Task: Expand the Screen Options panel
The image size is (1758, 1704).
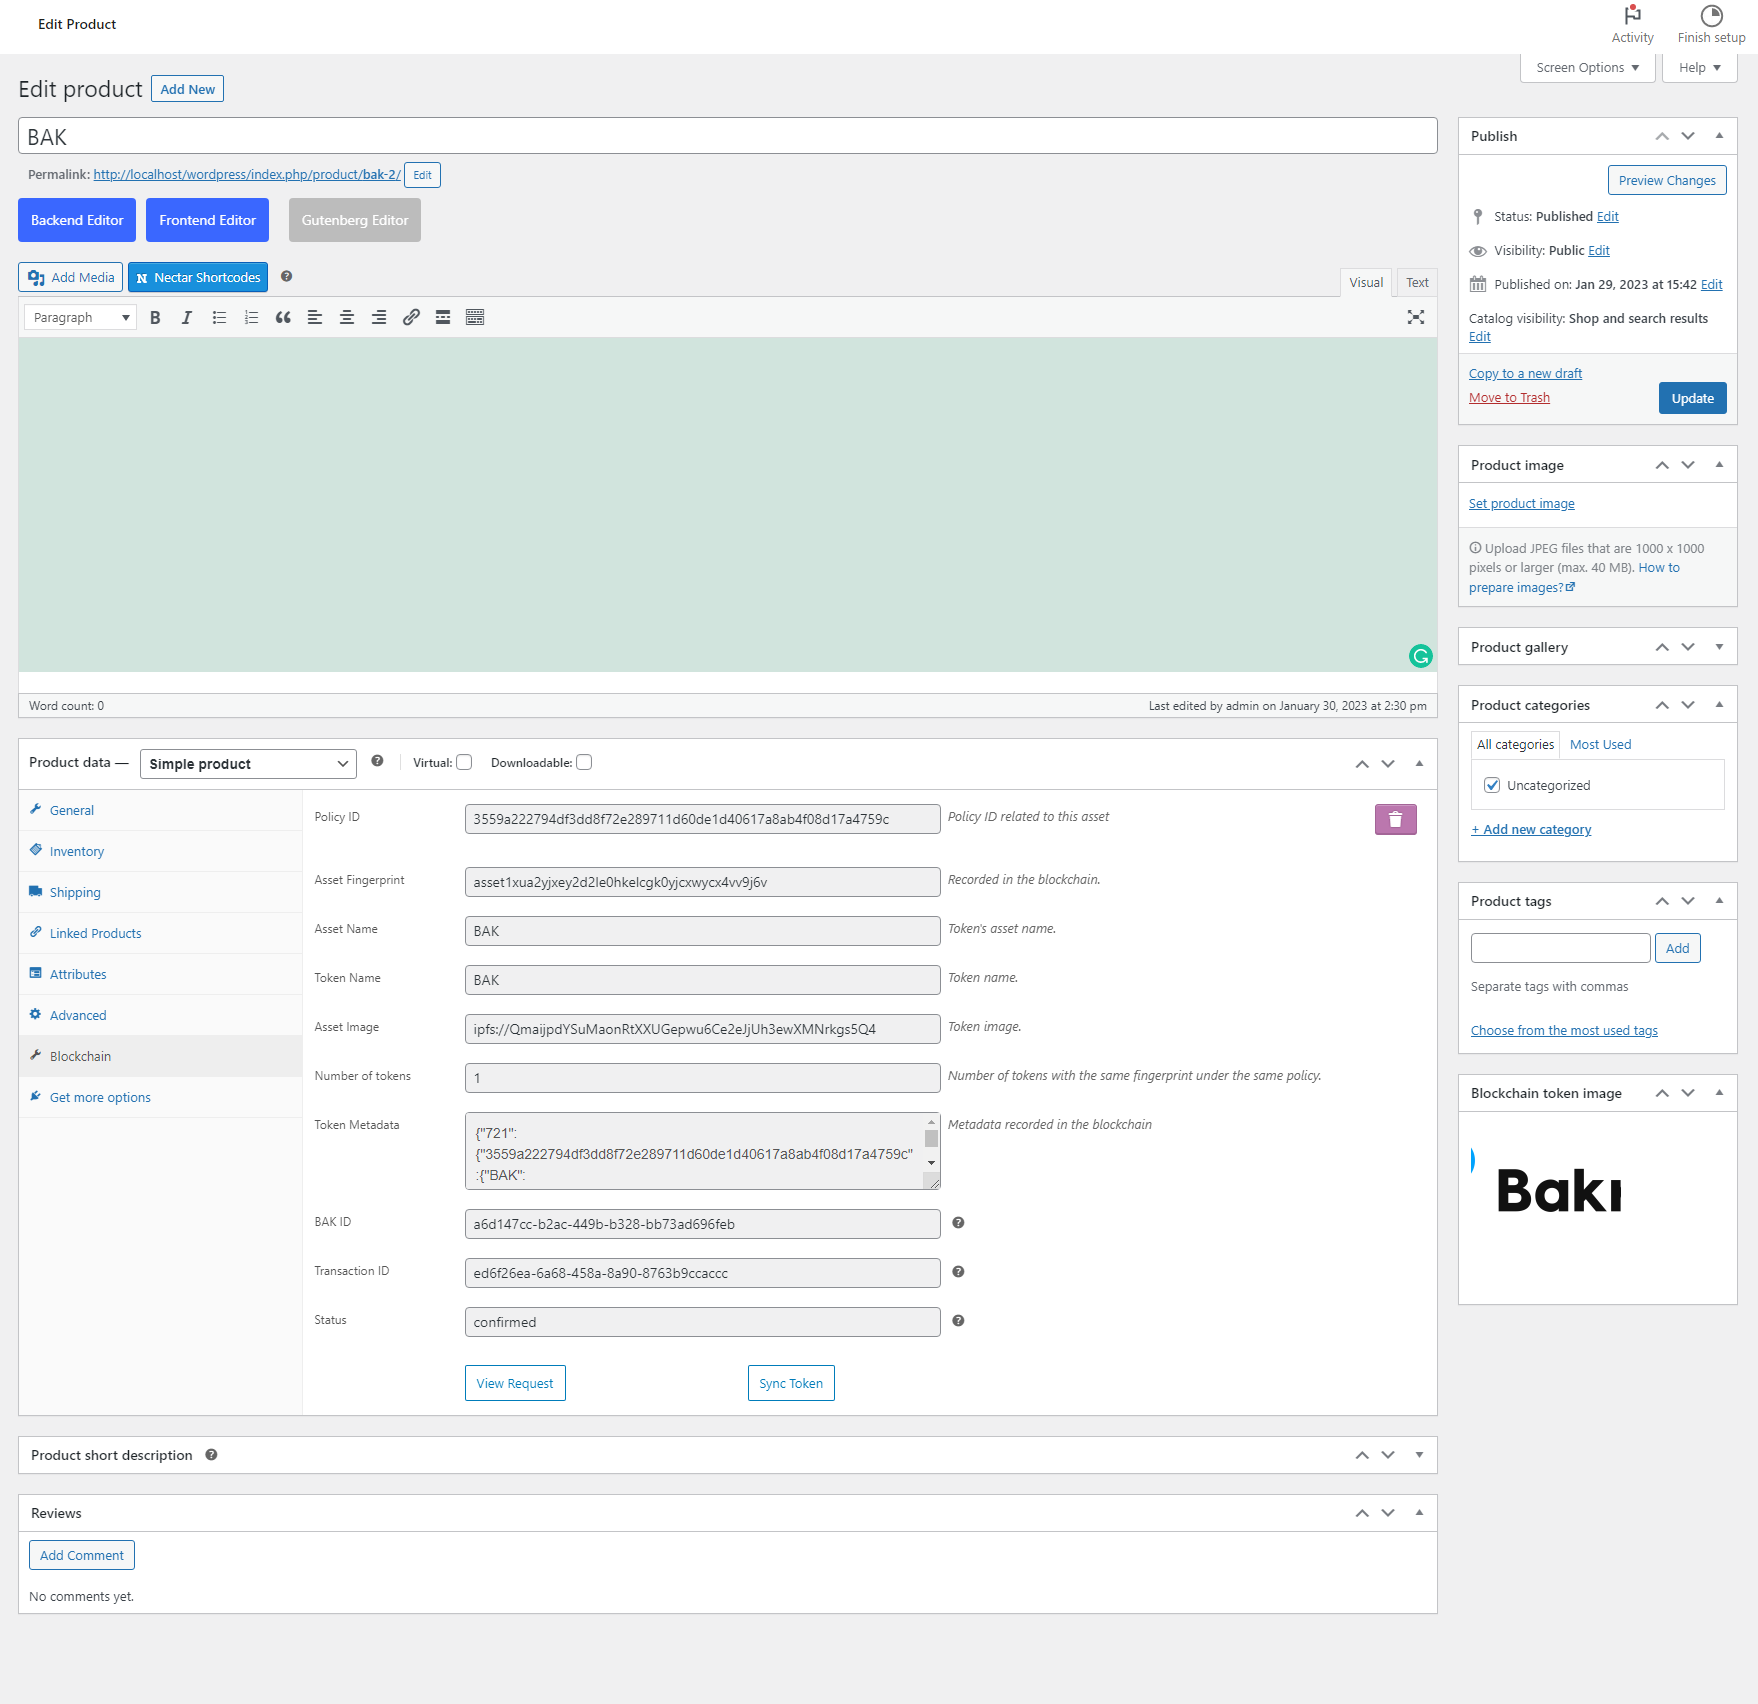Action: [1588, 68]
